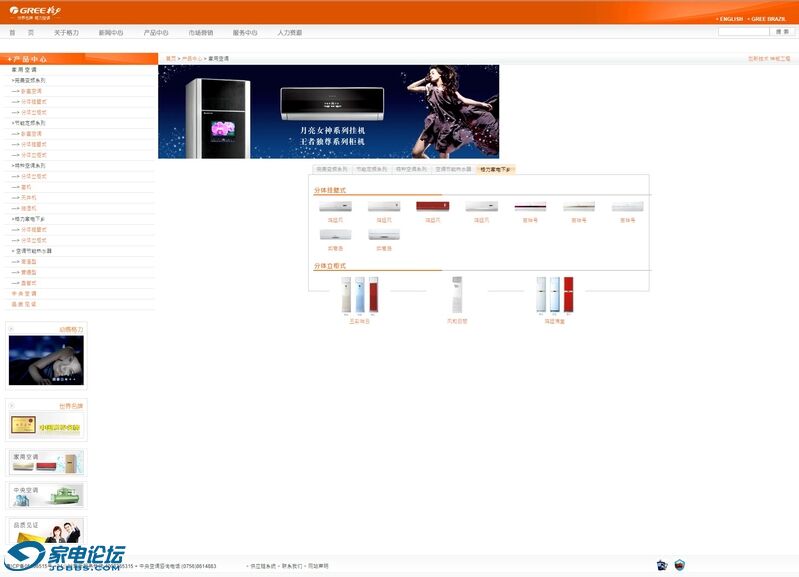Expand the 特种空调系列 sidebar group
Viewport: 799px width, 577px height.
[x=29, y=166]
